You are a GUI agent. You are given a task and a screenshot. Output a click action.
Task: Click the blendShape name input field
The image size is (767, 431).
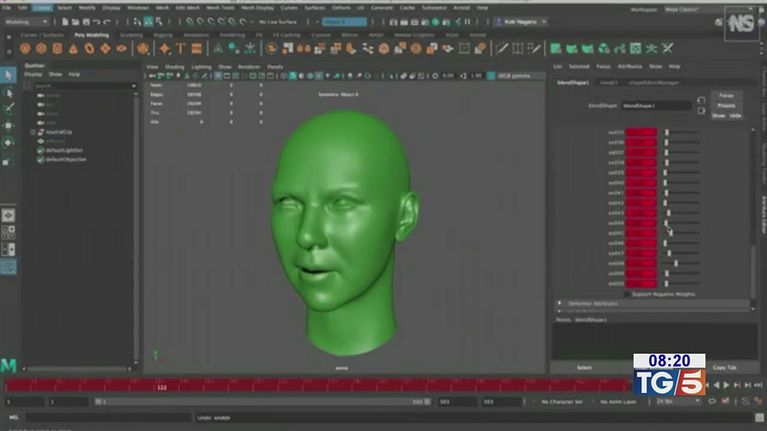(655, 104)
